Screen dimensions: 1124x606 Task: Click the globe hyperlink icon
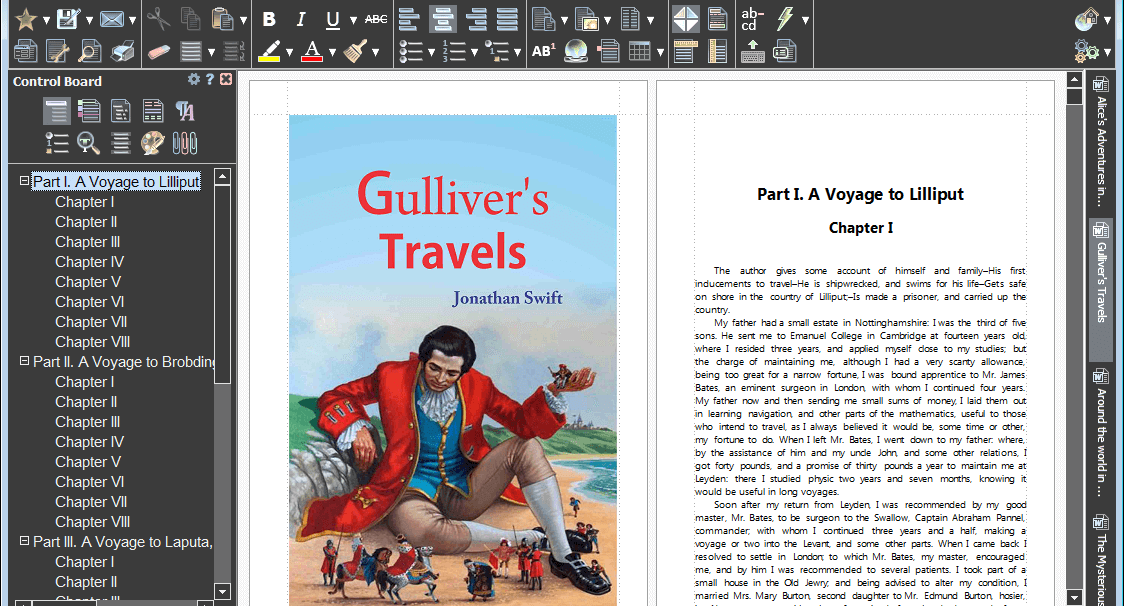(576, 51)
